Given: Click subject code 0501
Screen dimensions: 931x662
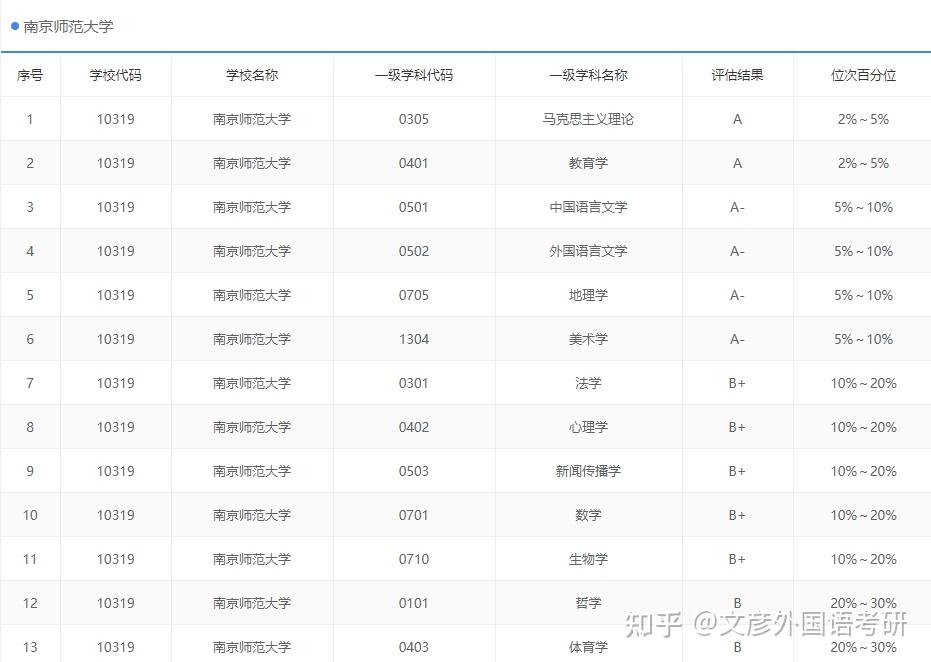Looking at the screenshot, I should pos(414,207).
